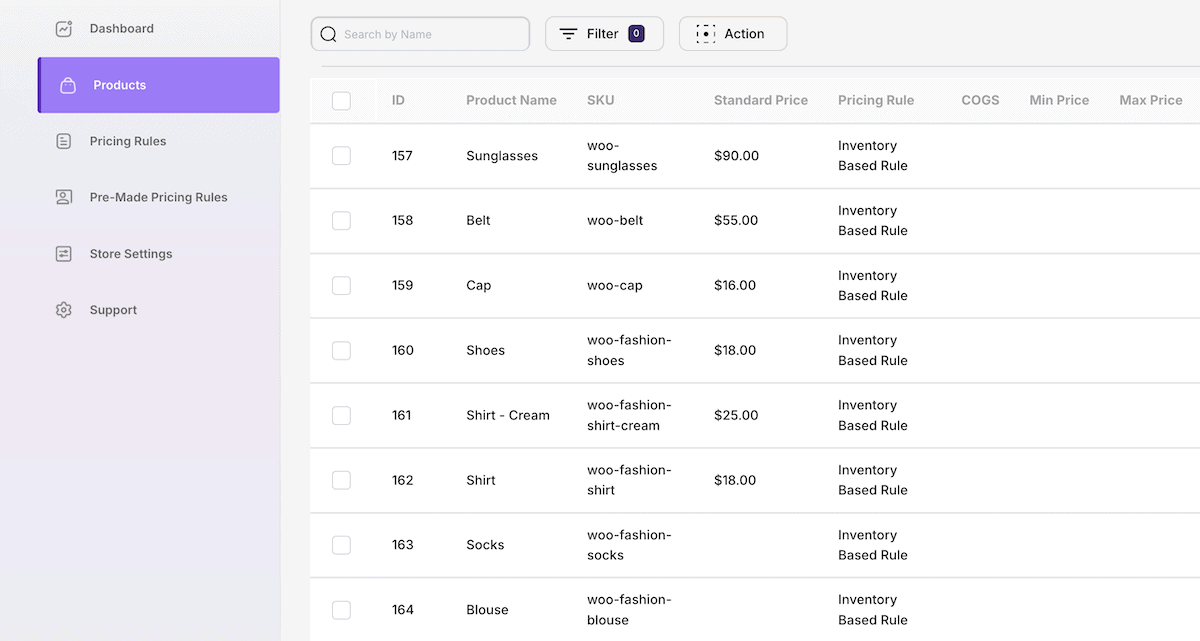Click ID 160 cell

pos(403,351)
